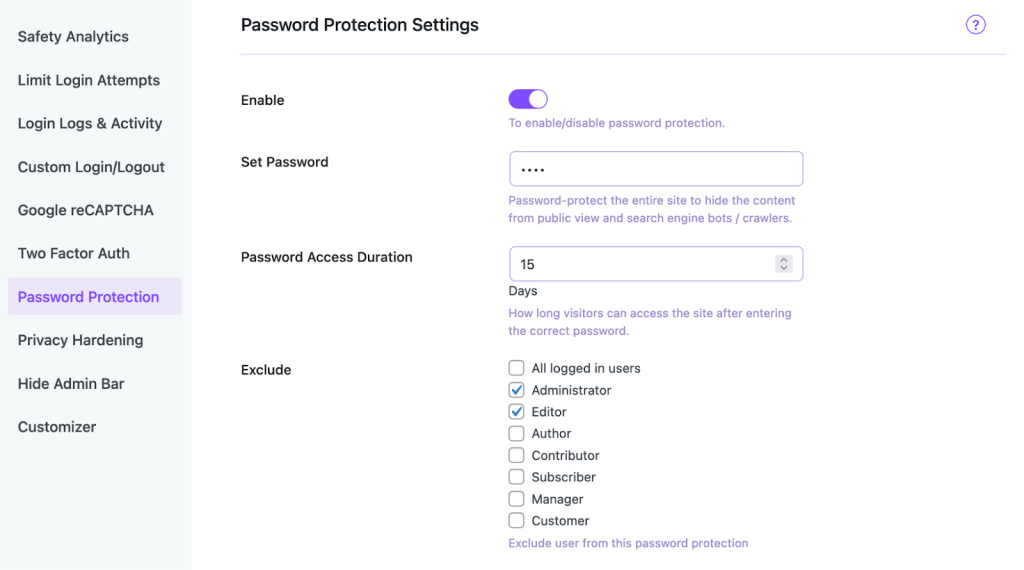This screenshot has height=570, width=1024.
Task: Navigate to Custom Login/Logout
Action: click(x=91, y=167)
